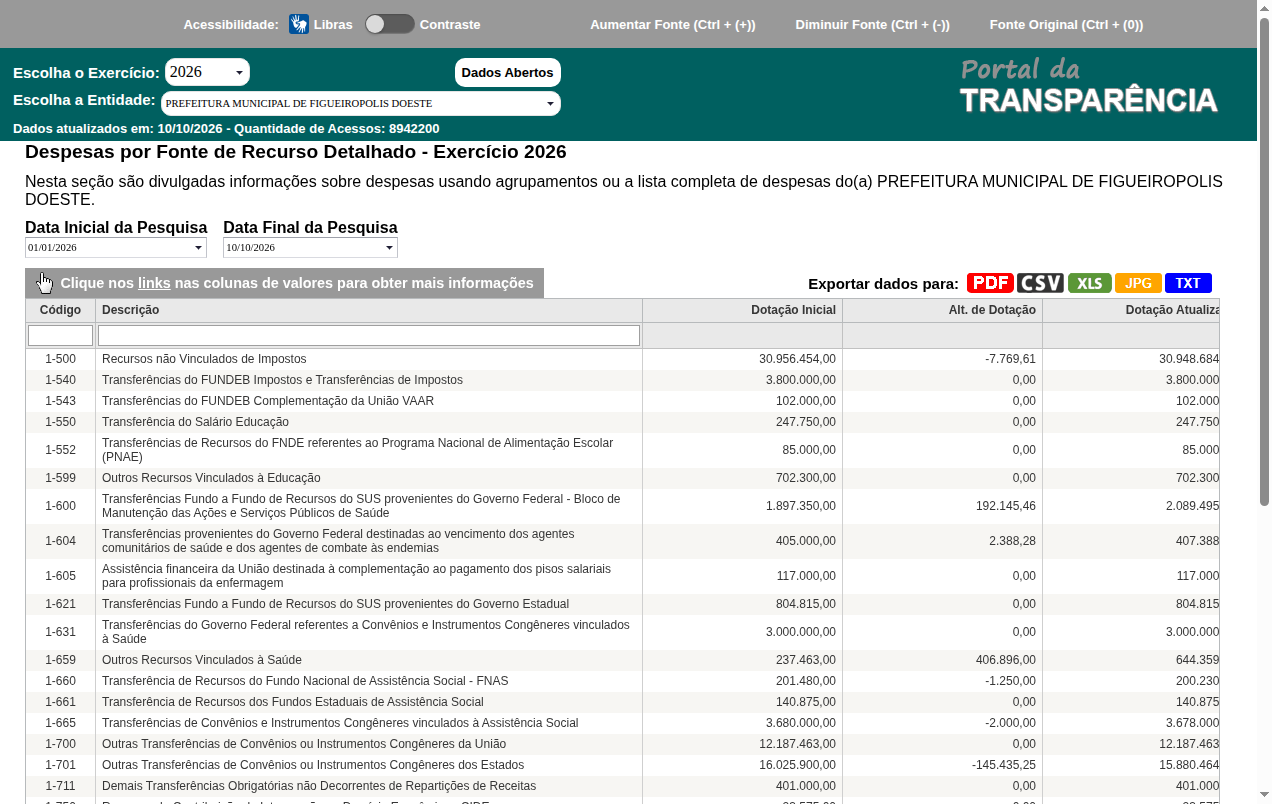
Task: Click 'Outros Recursos Vinculados à Saúde' description
Action: coord(202,660)
